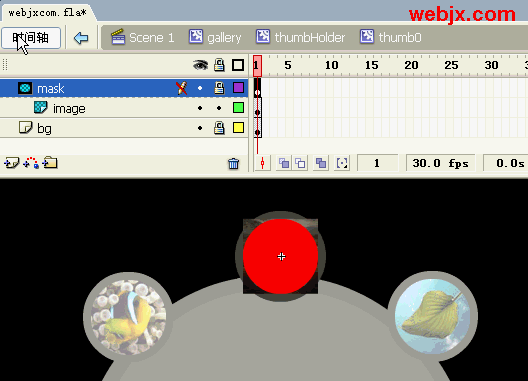Click the crossed pencil on mask layer
This screenshot has width=528, height=381.
click(182, 88)
